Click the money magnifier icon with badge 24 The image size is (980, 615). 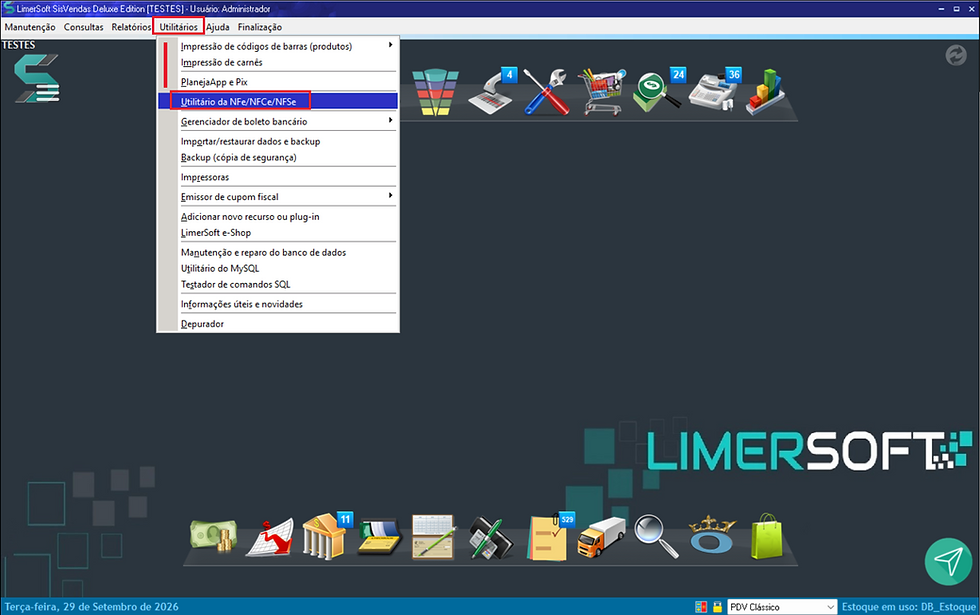[658, 91]
